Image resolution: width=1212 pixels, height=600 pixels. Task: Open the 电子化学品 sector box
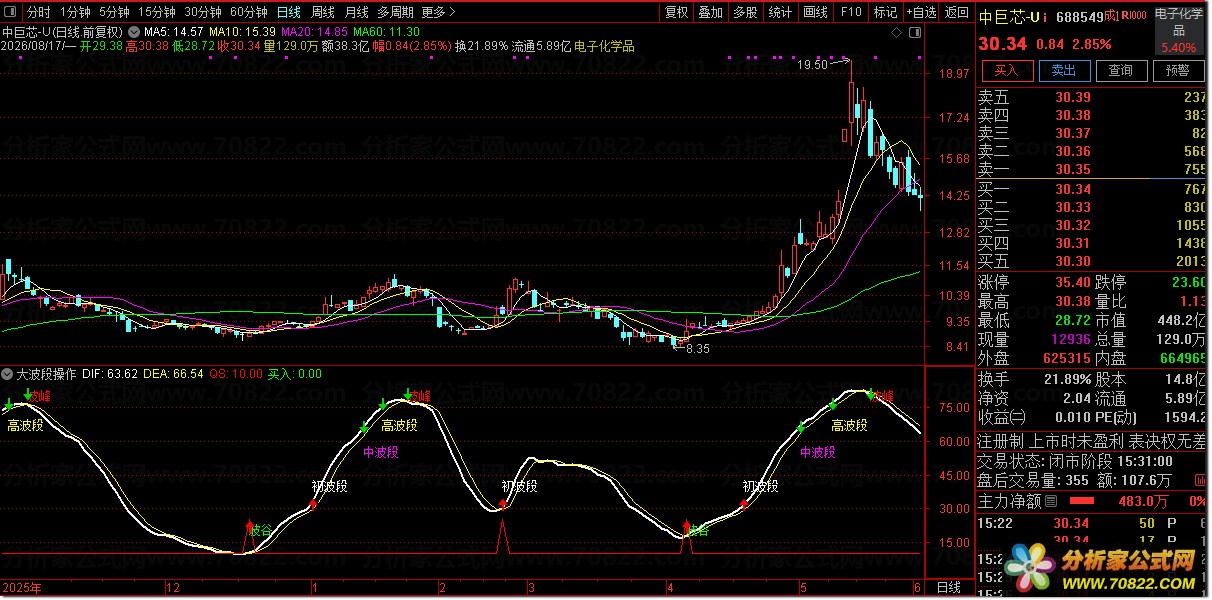(x=1178, y=31)
